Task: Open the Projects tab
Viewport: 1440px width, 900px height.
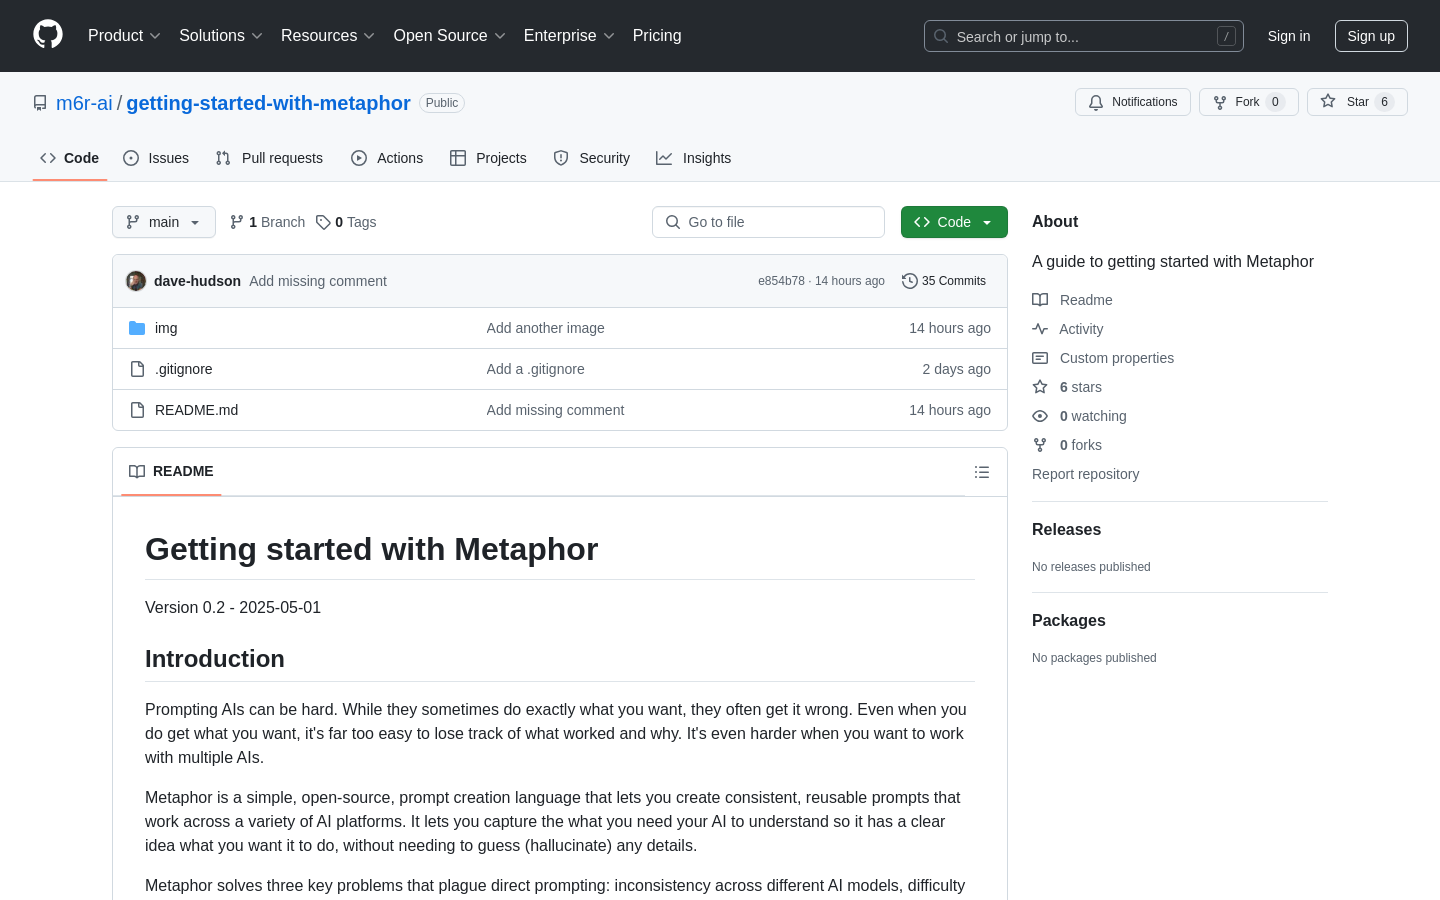Action: click(488, 158)
